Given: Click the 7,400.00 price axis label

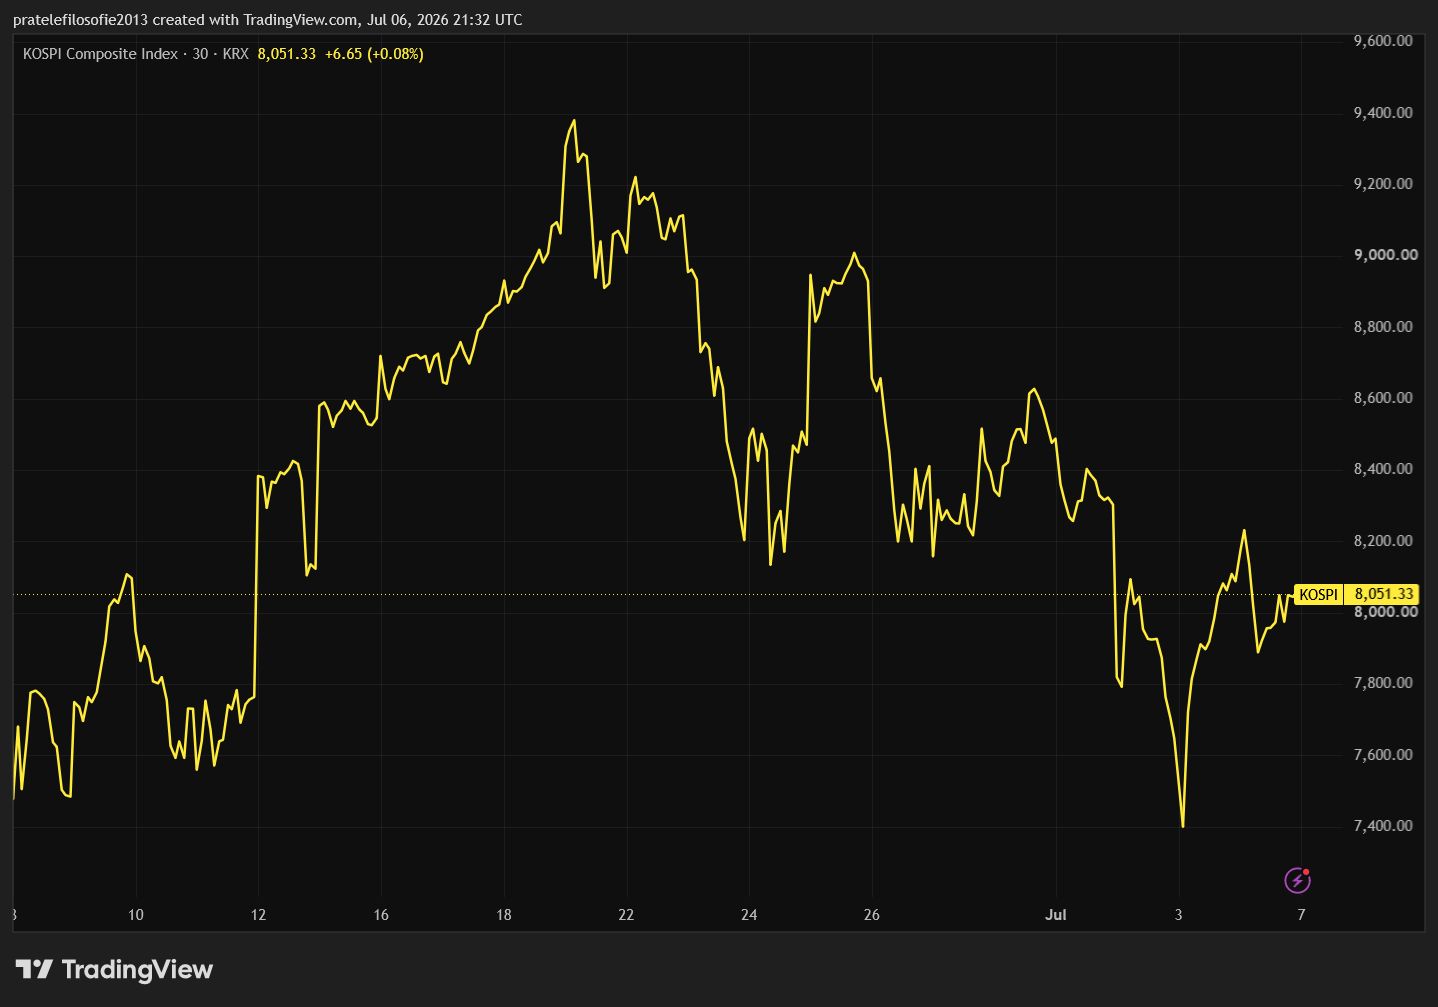Looking at the screenshot, I should click(x=1383, y=826).
